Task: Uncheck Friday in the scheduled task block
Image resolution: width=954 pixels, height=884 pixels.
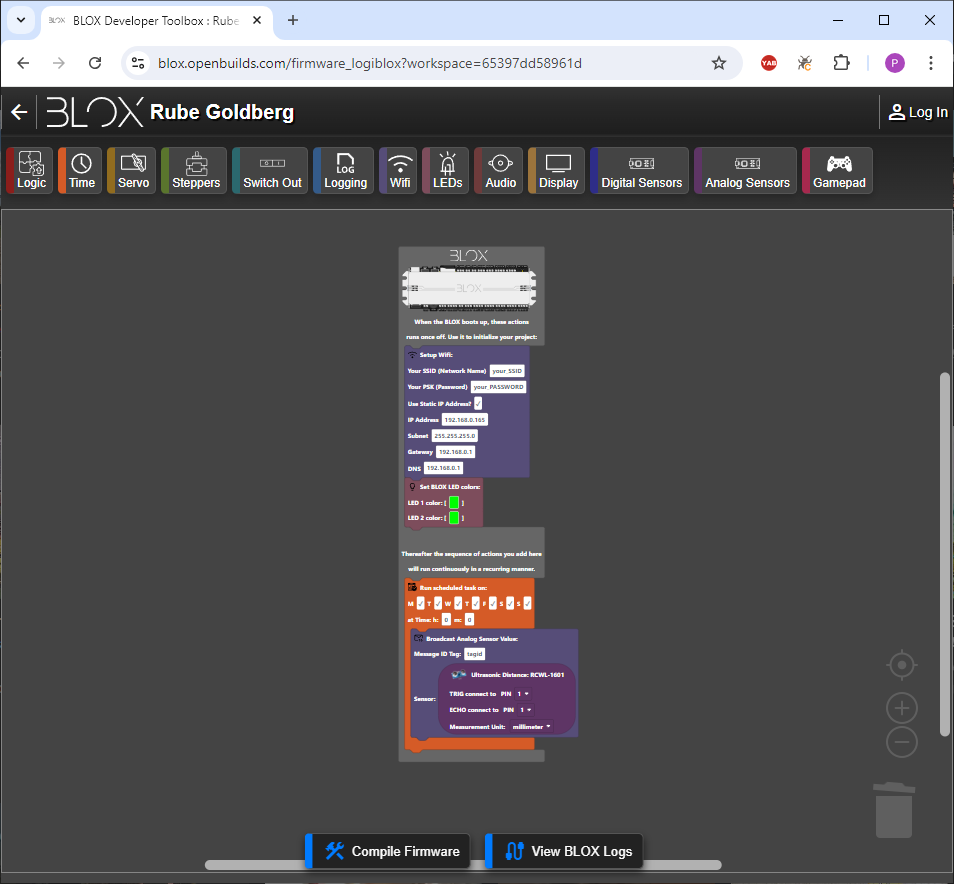Action: click(x=491, y=603)
